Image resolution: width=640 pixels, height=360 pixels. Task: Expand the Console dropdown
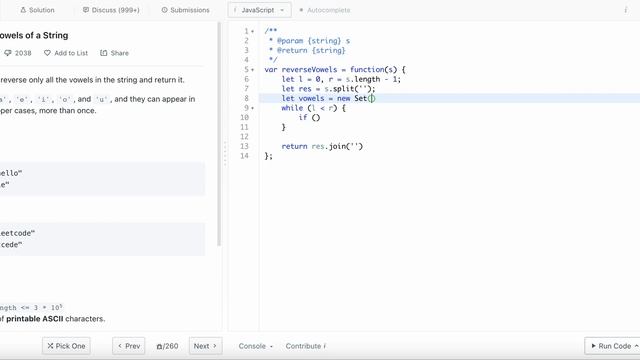point(256,346)
